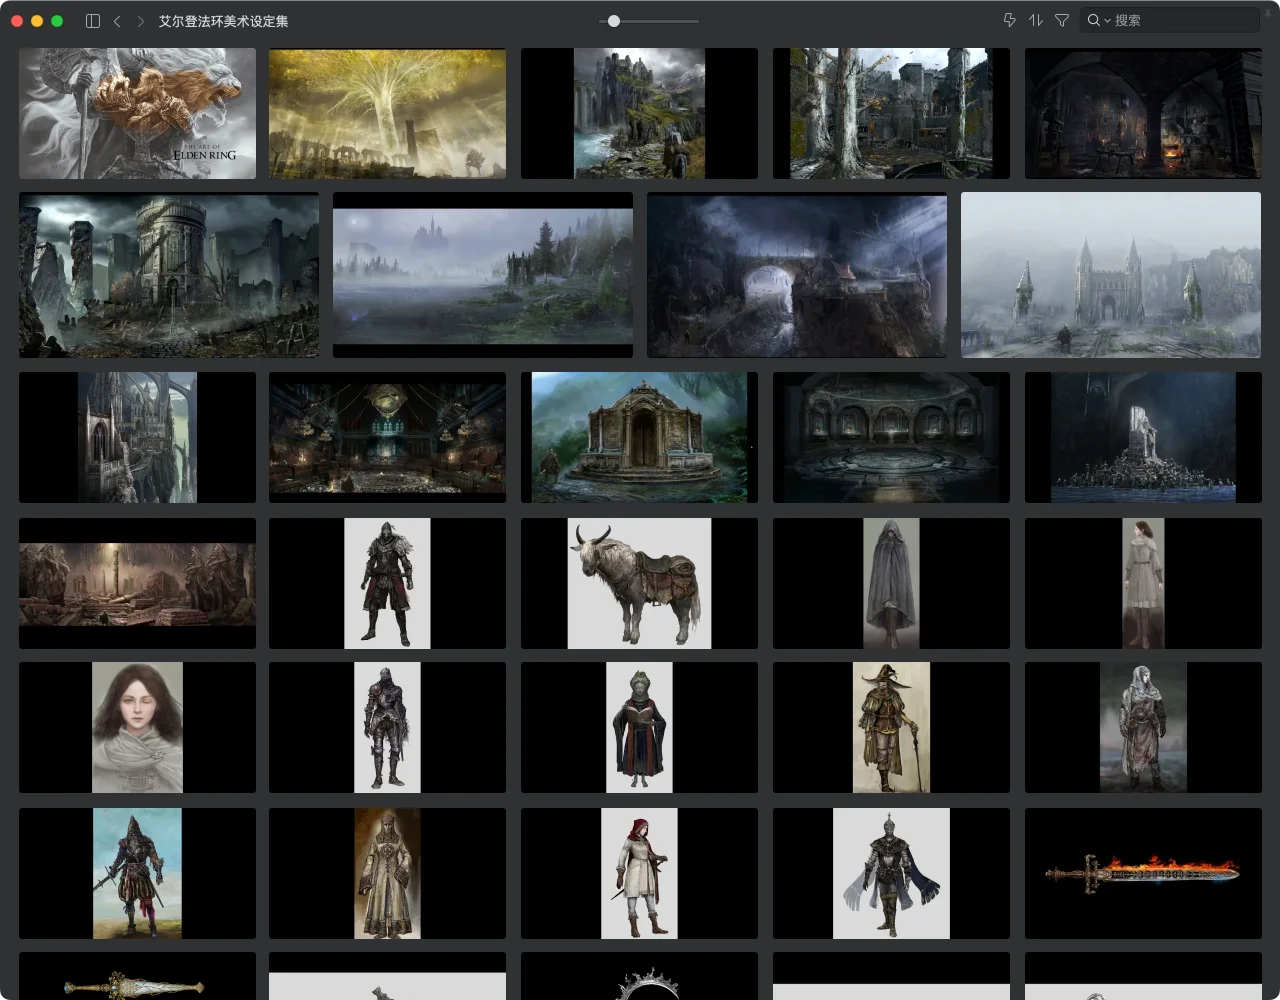The height and width of the screenshot is (1000, 1280).
Task: Open the dark stone bridge arch thumbnail
Action: [797, 275]
